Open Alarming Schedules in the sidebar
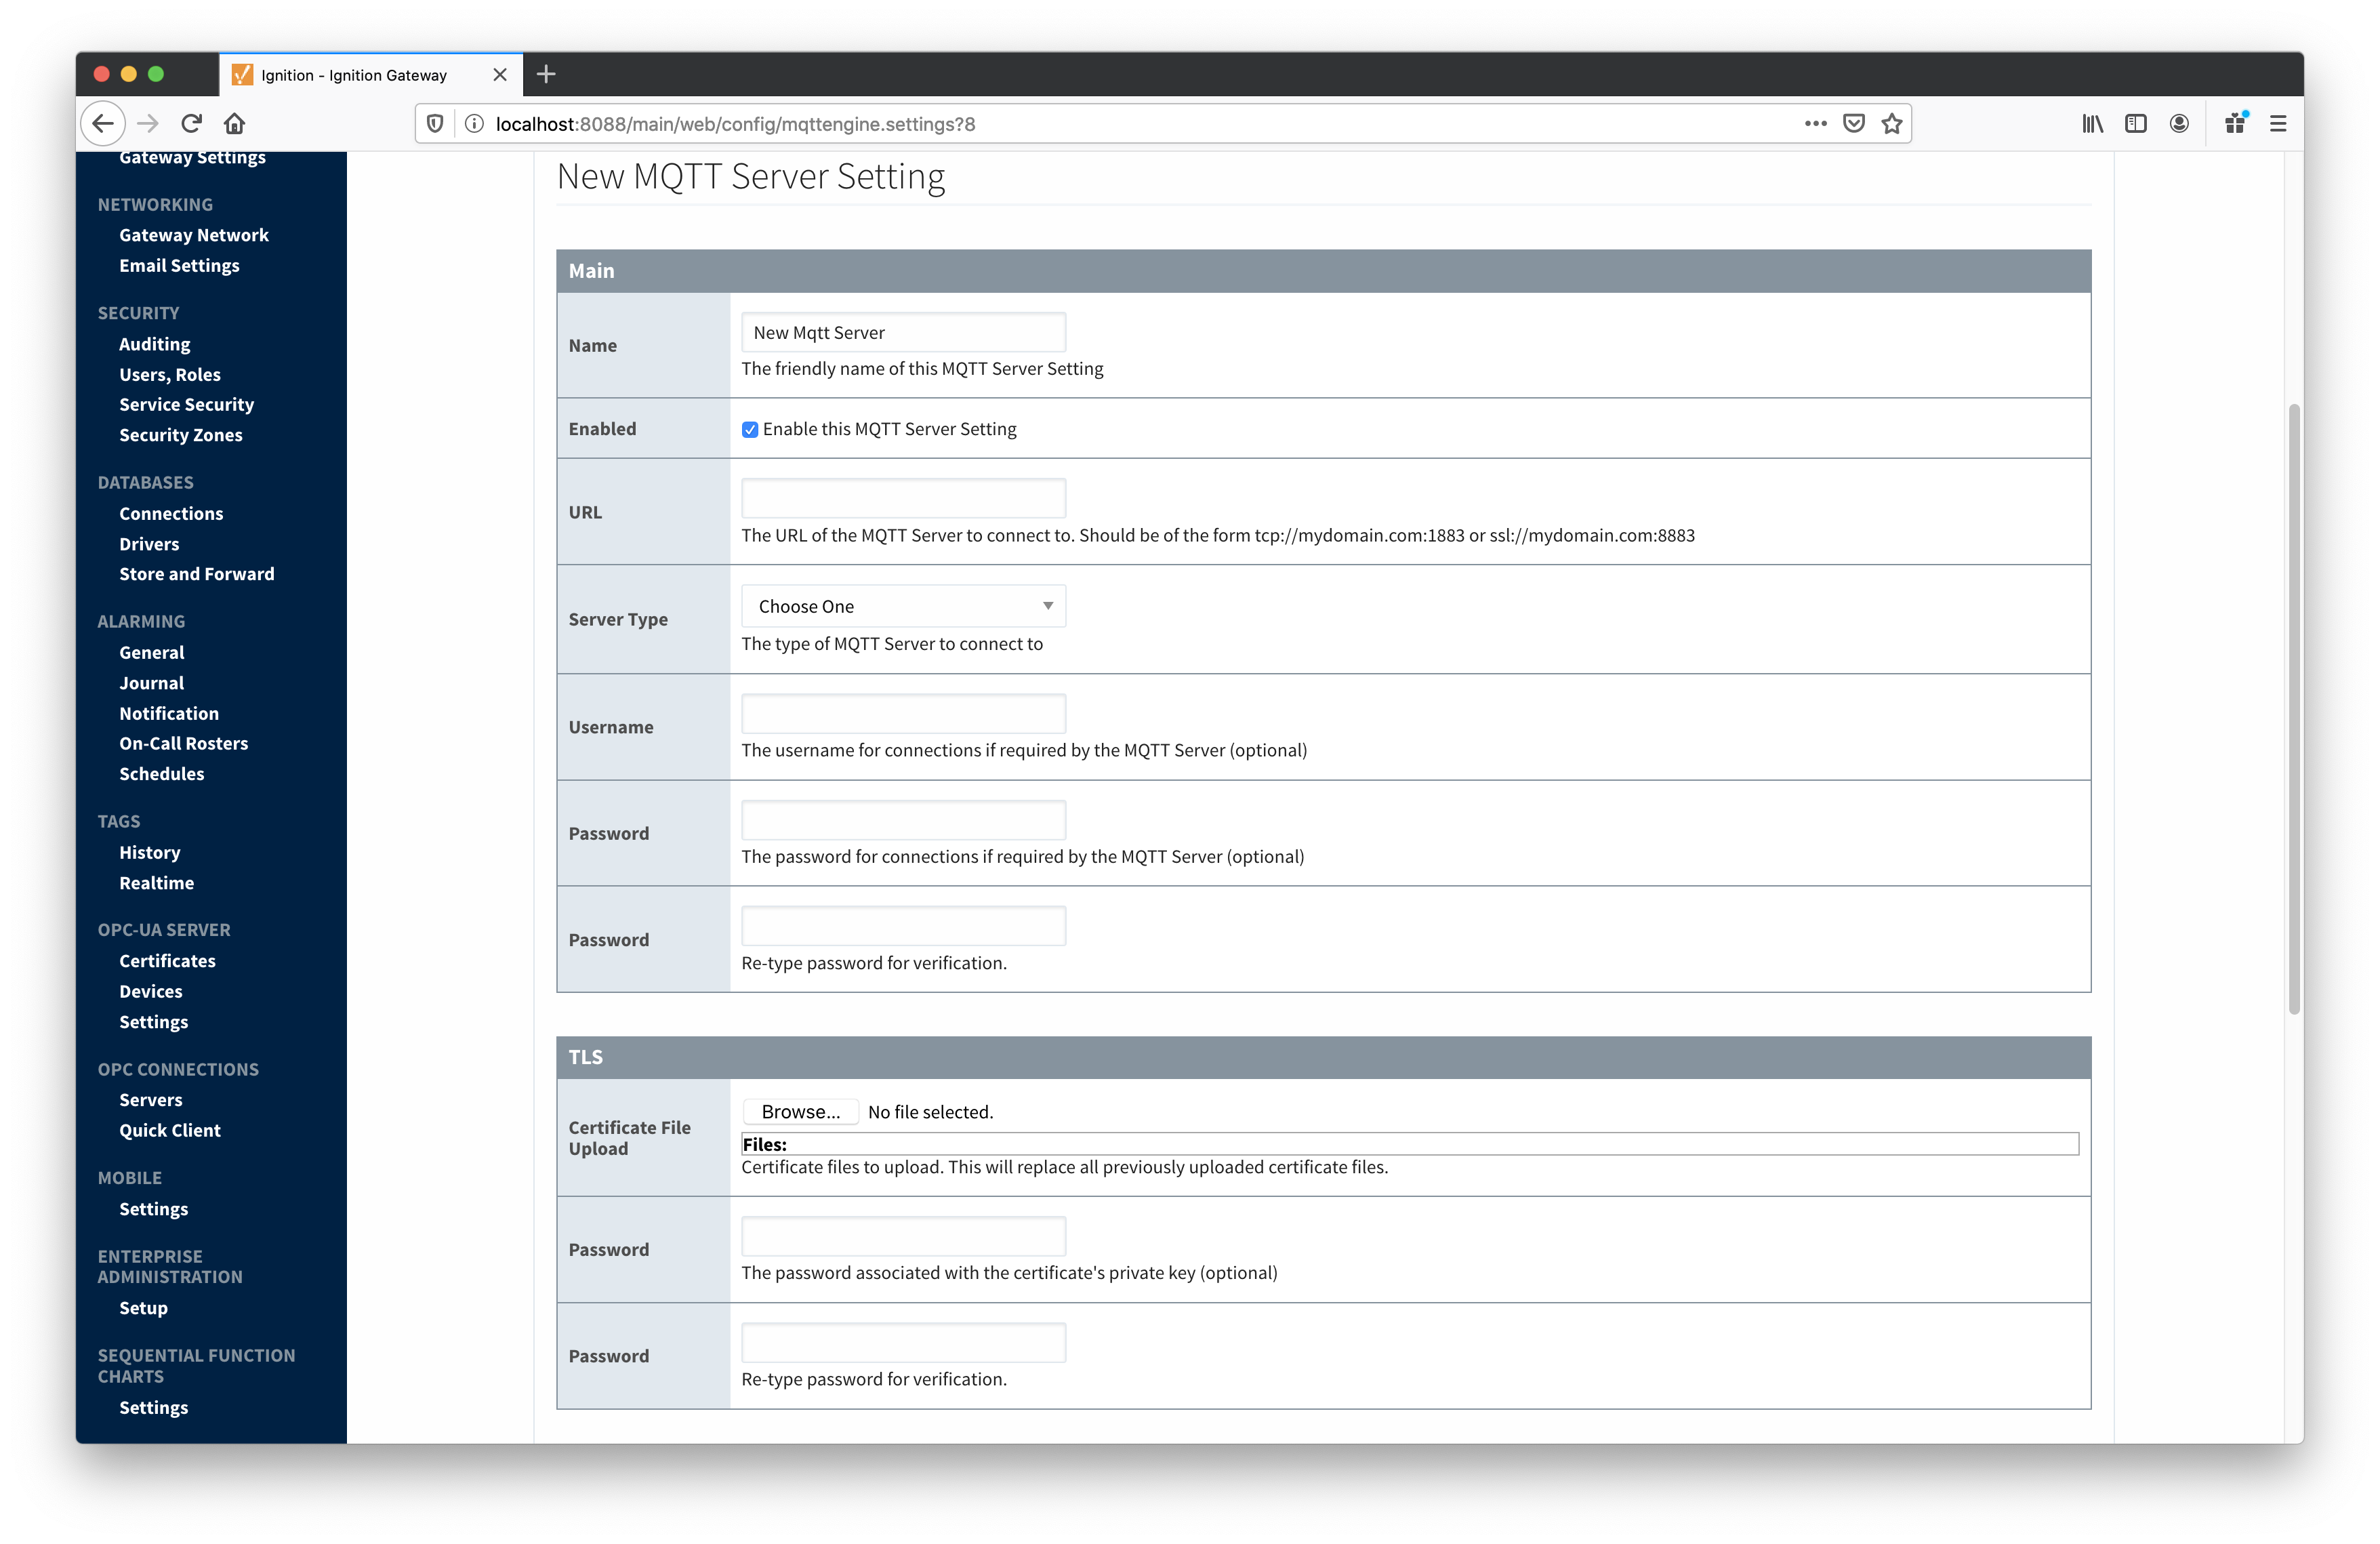The width and height of the screenshot is (2380, 1544). click(162, 774)
